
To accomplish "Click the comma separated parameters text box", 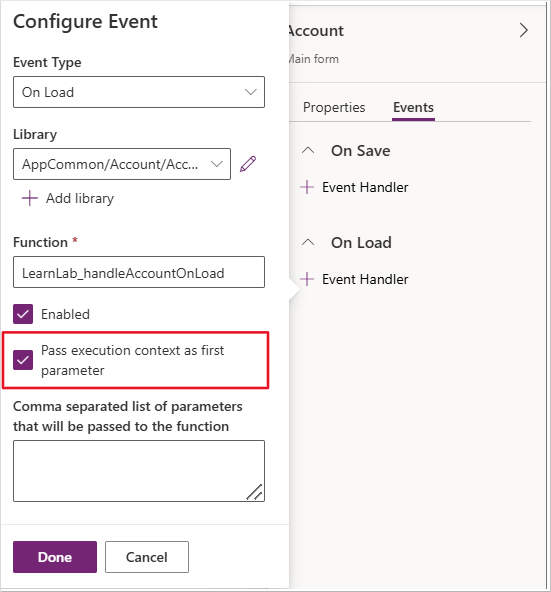I will [139, 471].
